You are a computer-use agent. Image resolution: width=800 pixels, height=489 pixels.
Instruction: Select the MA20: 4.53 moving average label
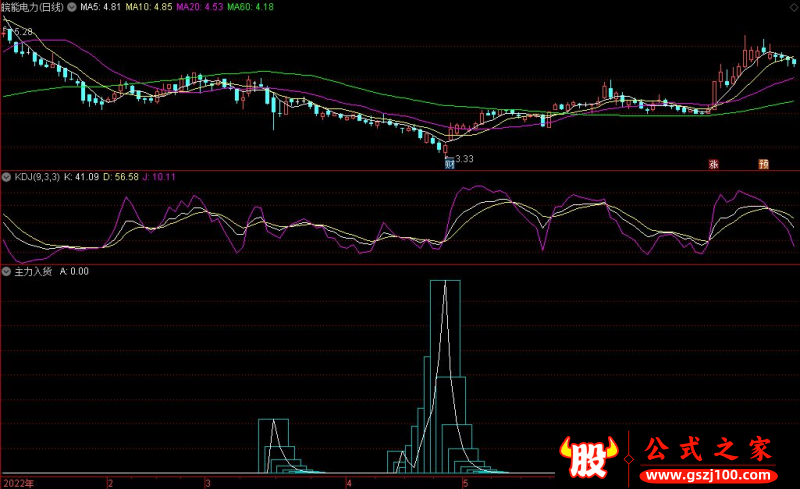pos(199,7)
